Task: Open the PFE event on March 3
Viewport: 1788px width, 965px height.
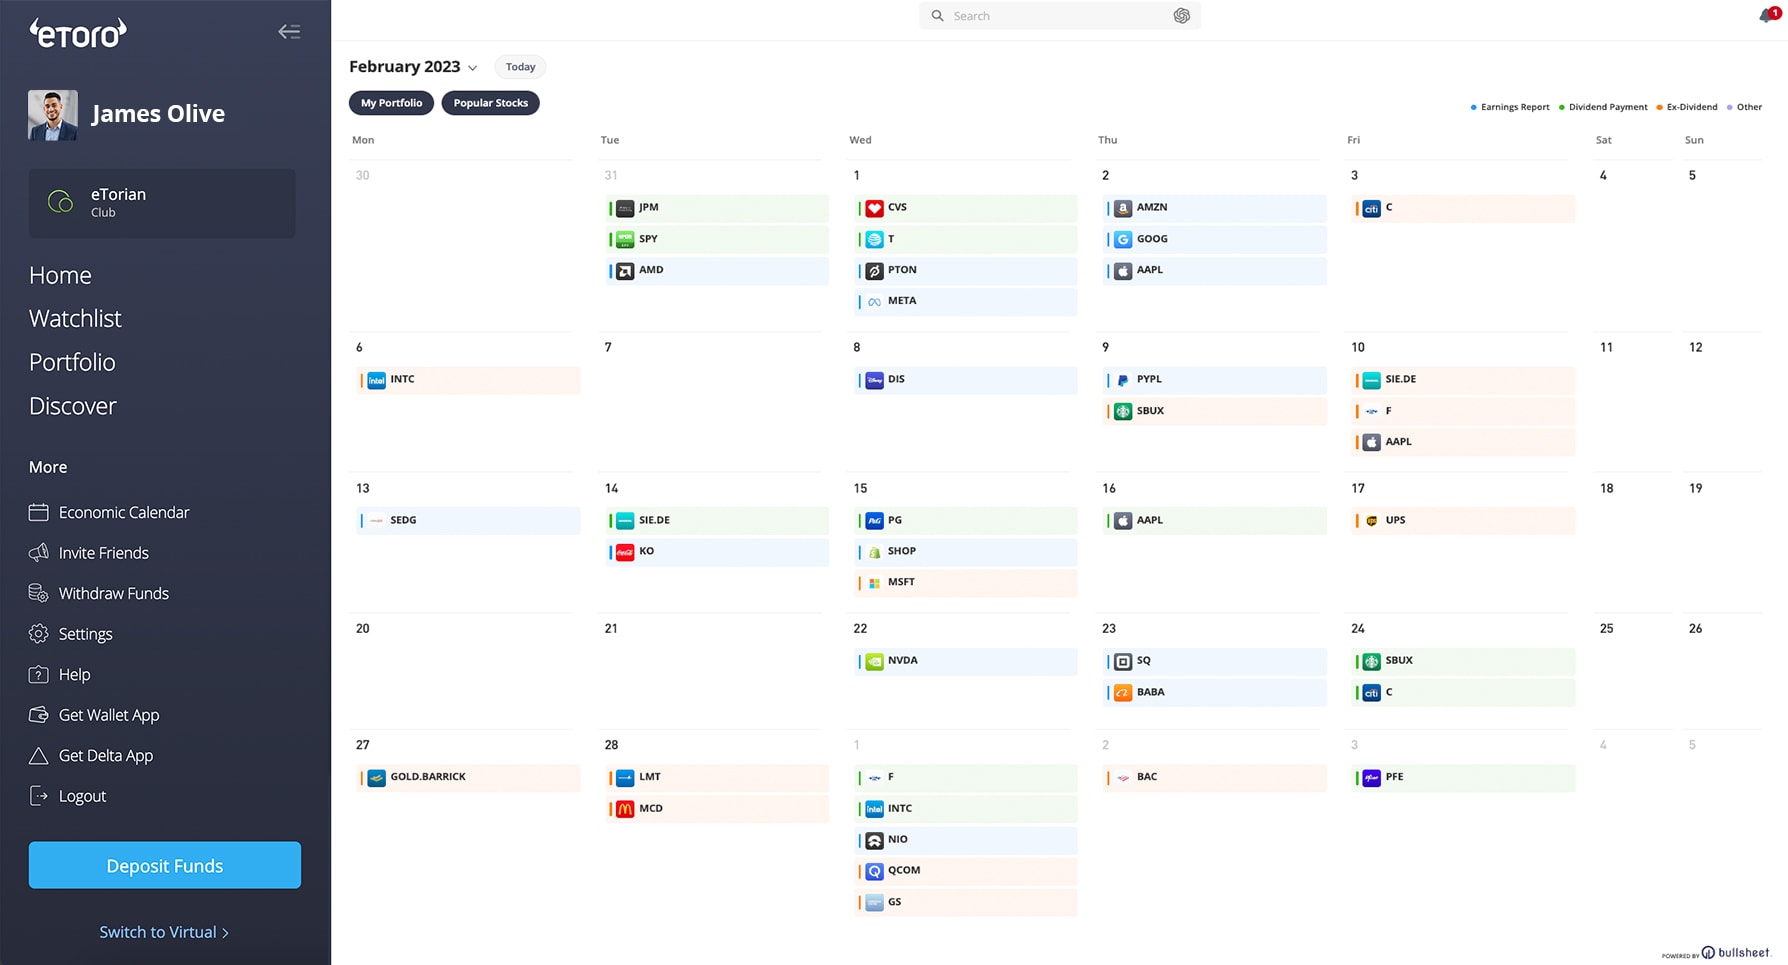Action: (x=1464, y=777)
